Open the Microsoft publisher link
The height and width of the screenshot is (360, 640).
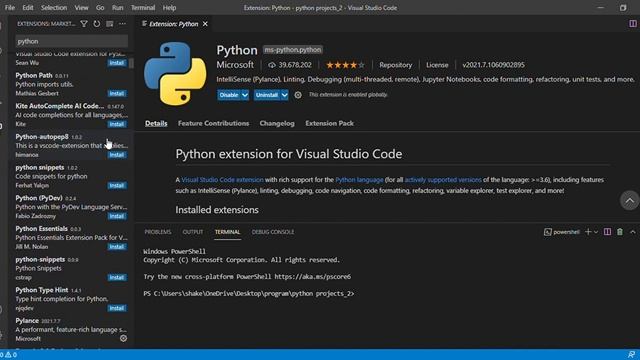pyautogui.click(x=235, y=65)
